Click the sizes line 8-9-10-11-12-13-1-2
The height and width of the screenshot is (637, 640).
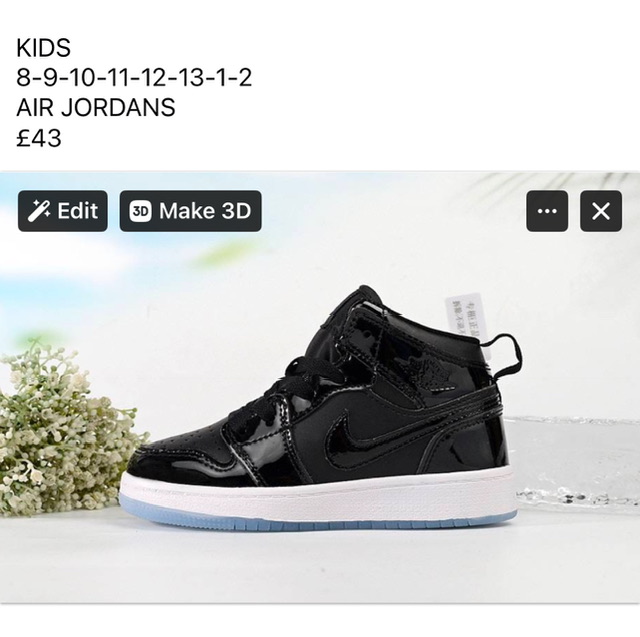[x=134, y=78]
